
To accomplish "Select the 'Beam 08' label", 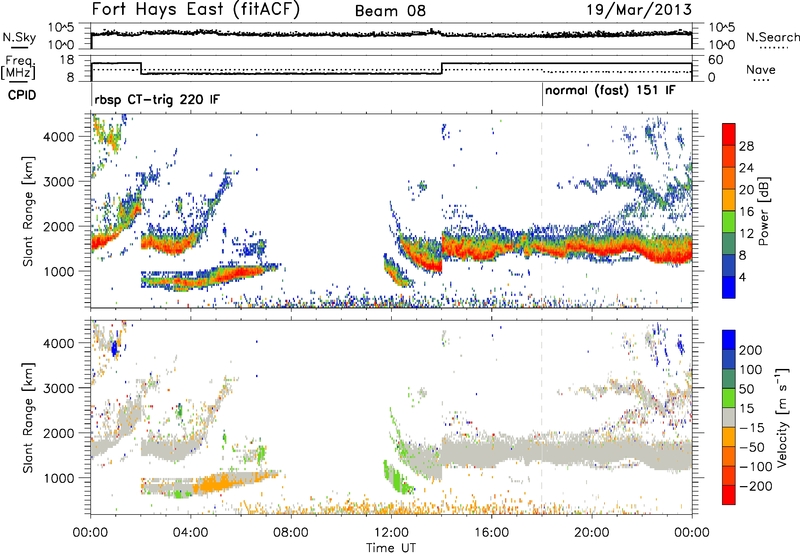I will 390,11.
